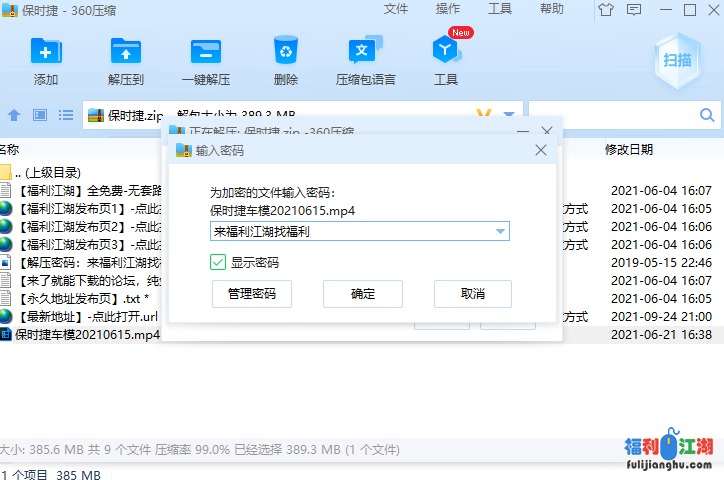
Task: Uncheck the 显示密码 show password checkbox
Action: 218,262
